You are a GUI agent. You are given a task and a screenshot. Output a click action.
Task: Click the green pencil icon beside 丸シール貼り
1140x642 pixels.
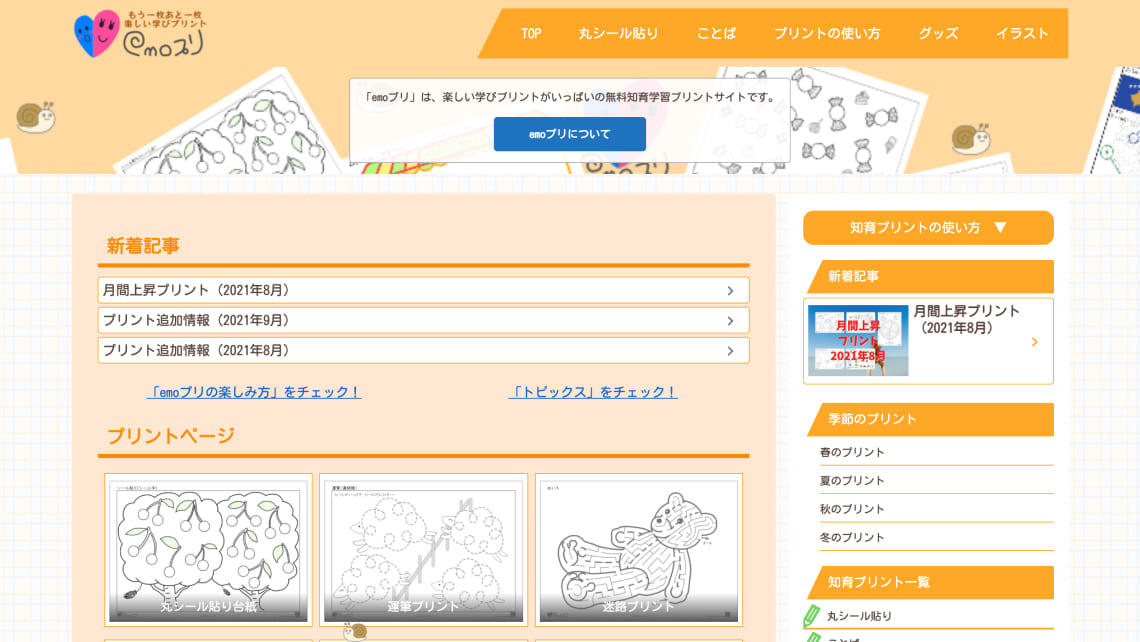[x=811, y=617]
